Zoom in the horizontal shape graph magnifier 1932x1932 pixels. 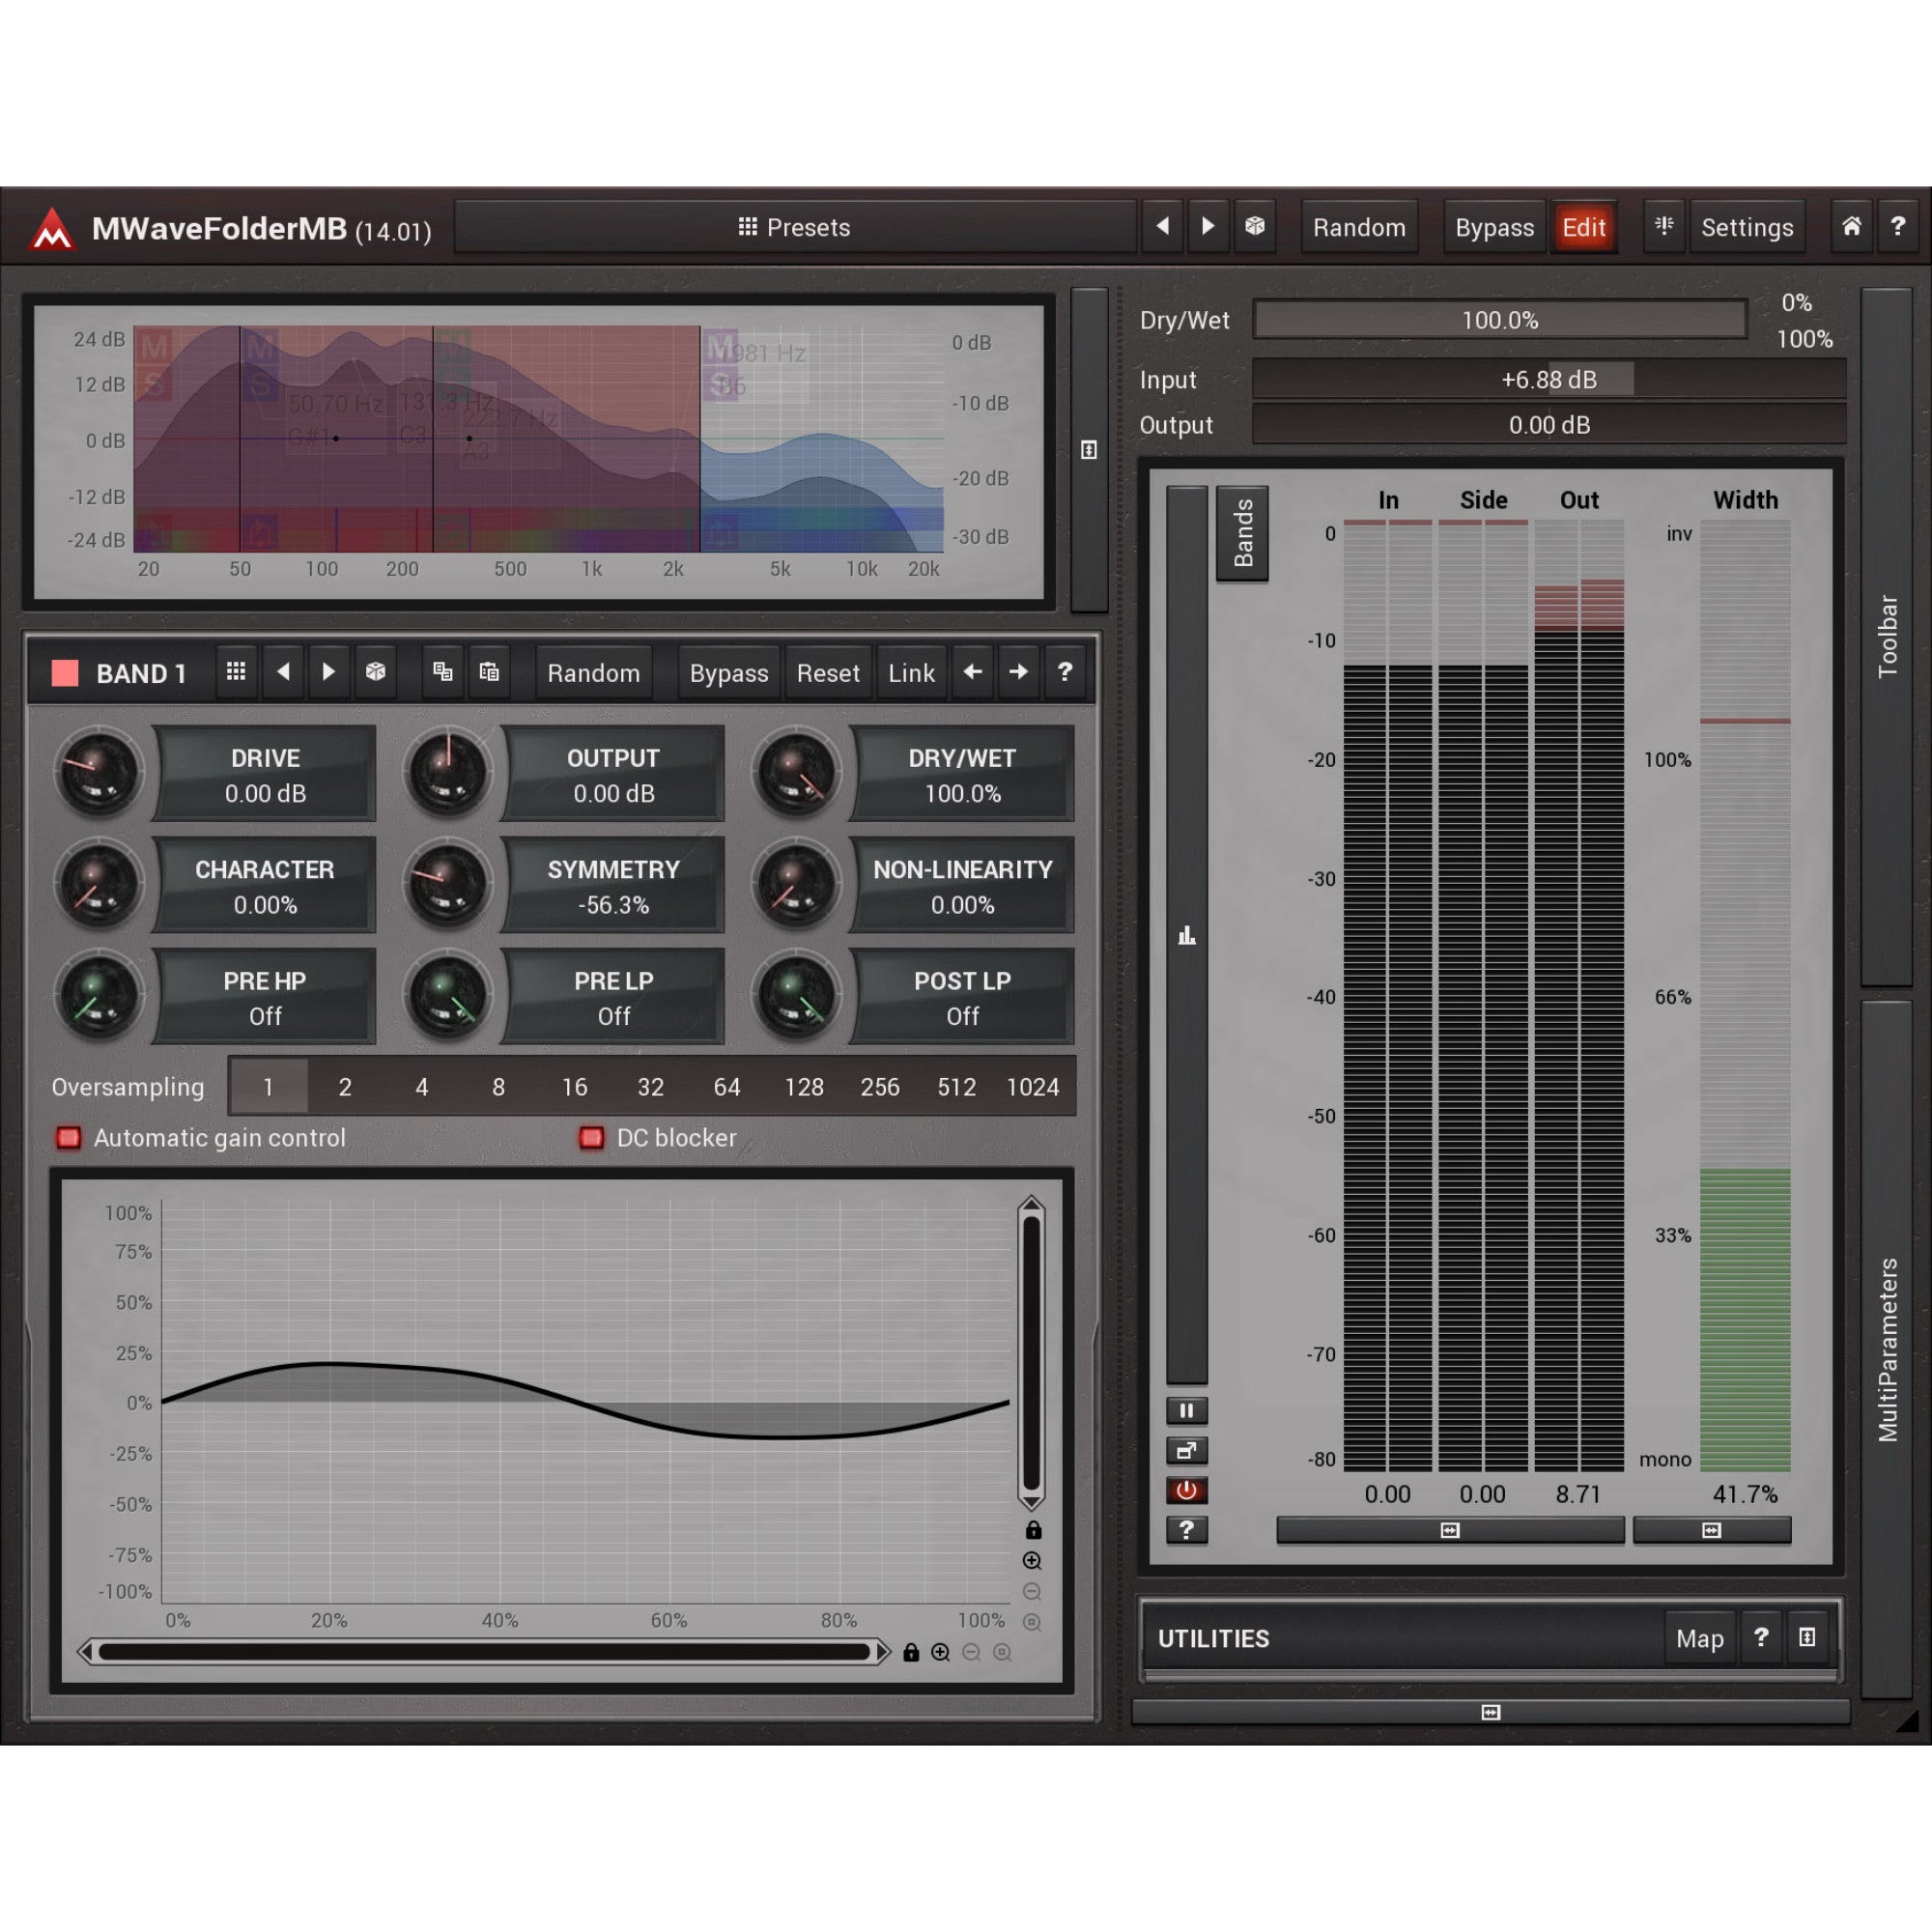(940, 1653)
